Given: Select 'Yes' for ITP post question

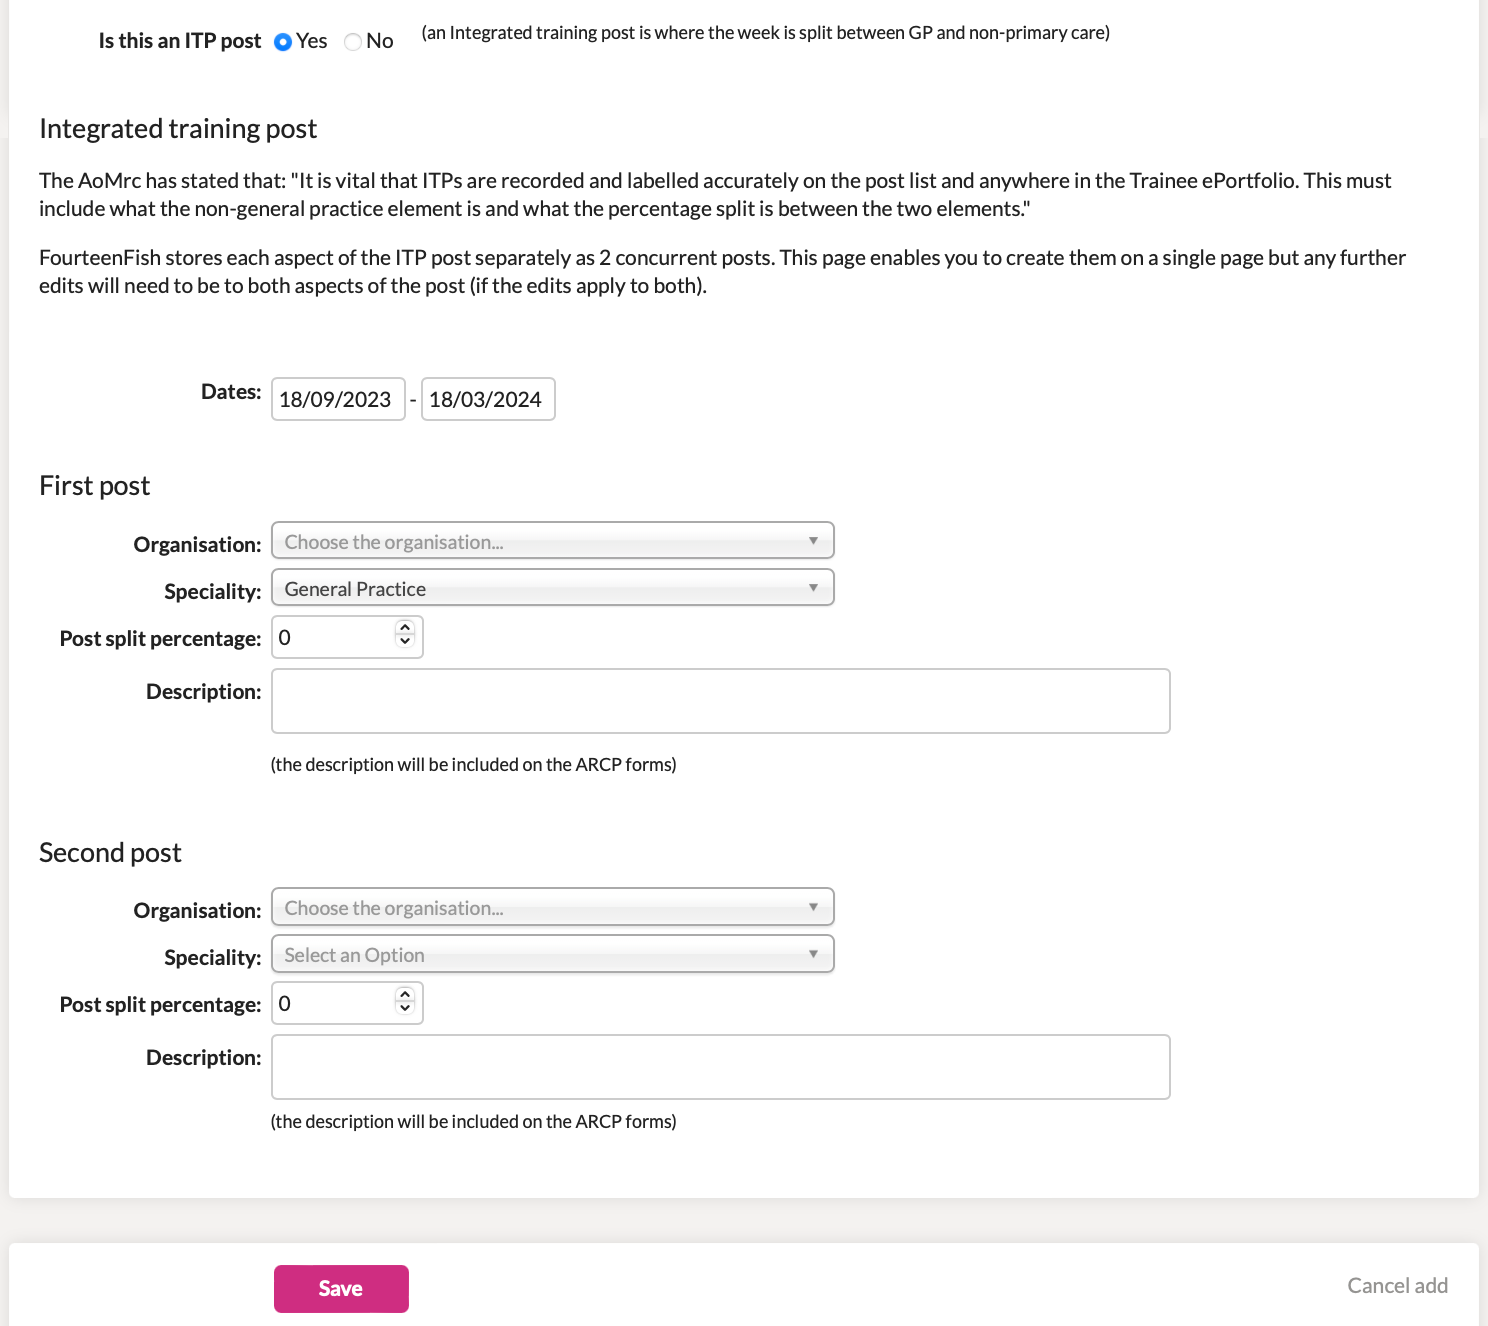Looking at the screenshot, I should click(284, 41).
